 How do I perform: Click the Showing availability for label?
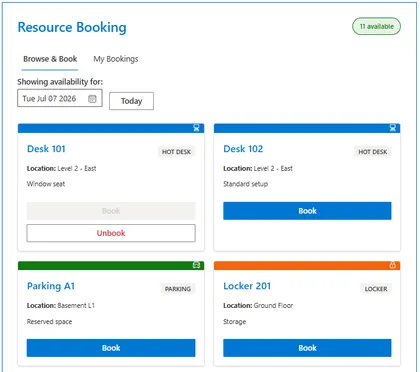tap(60, 82)
